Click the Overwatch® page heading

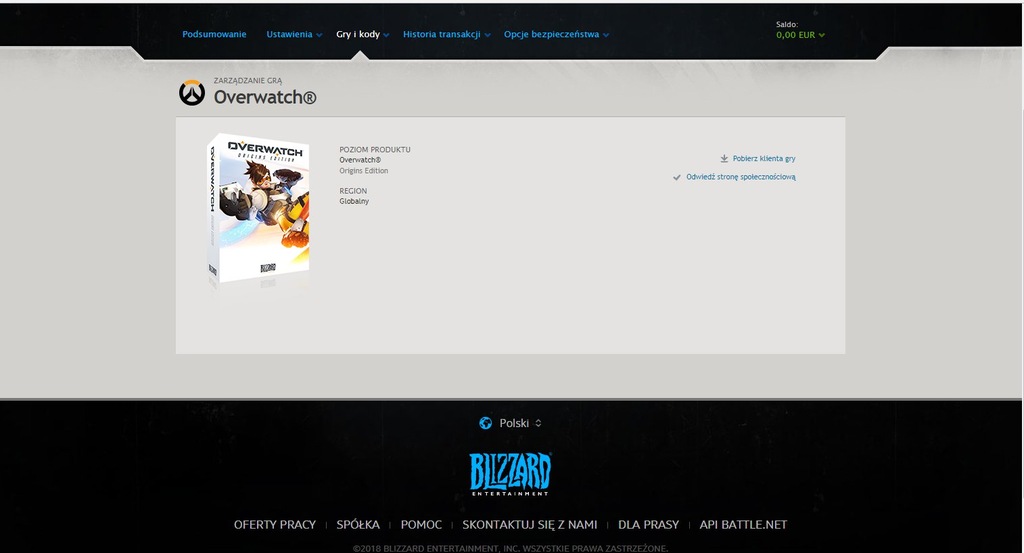click(265, 97)
